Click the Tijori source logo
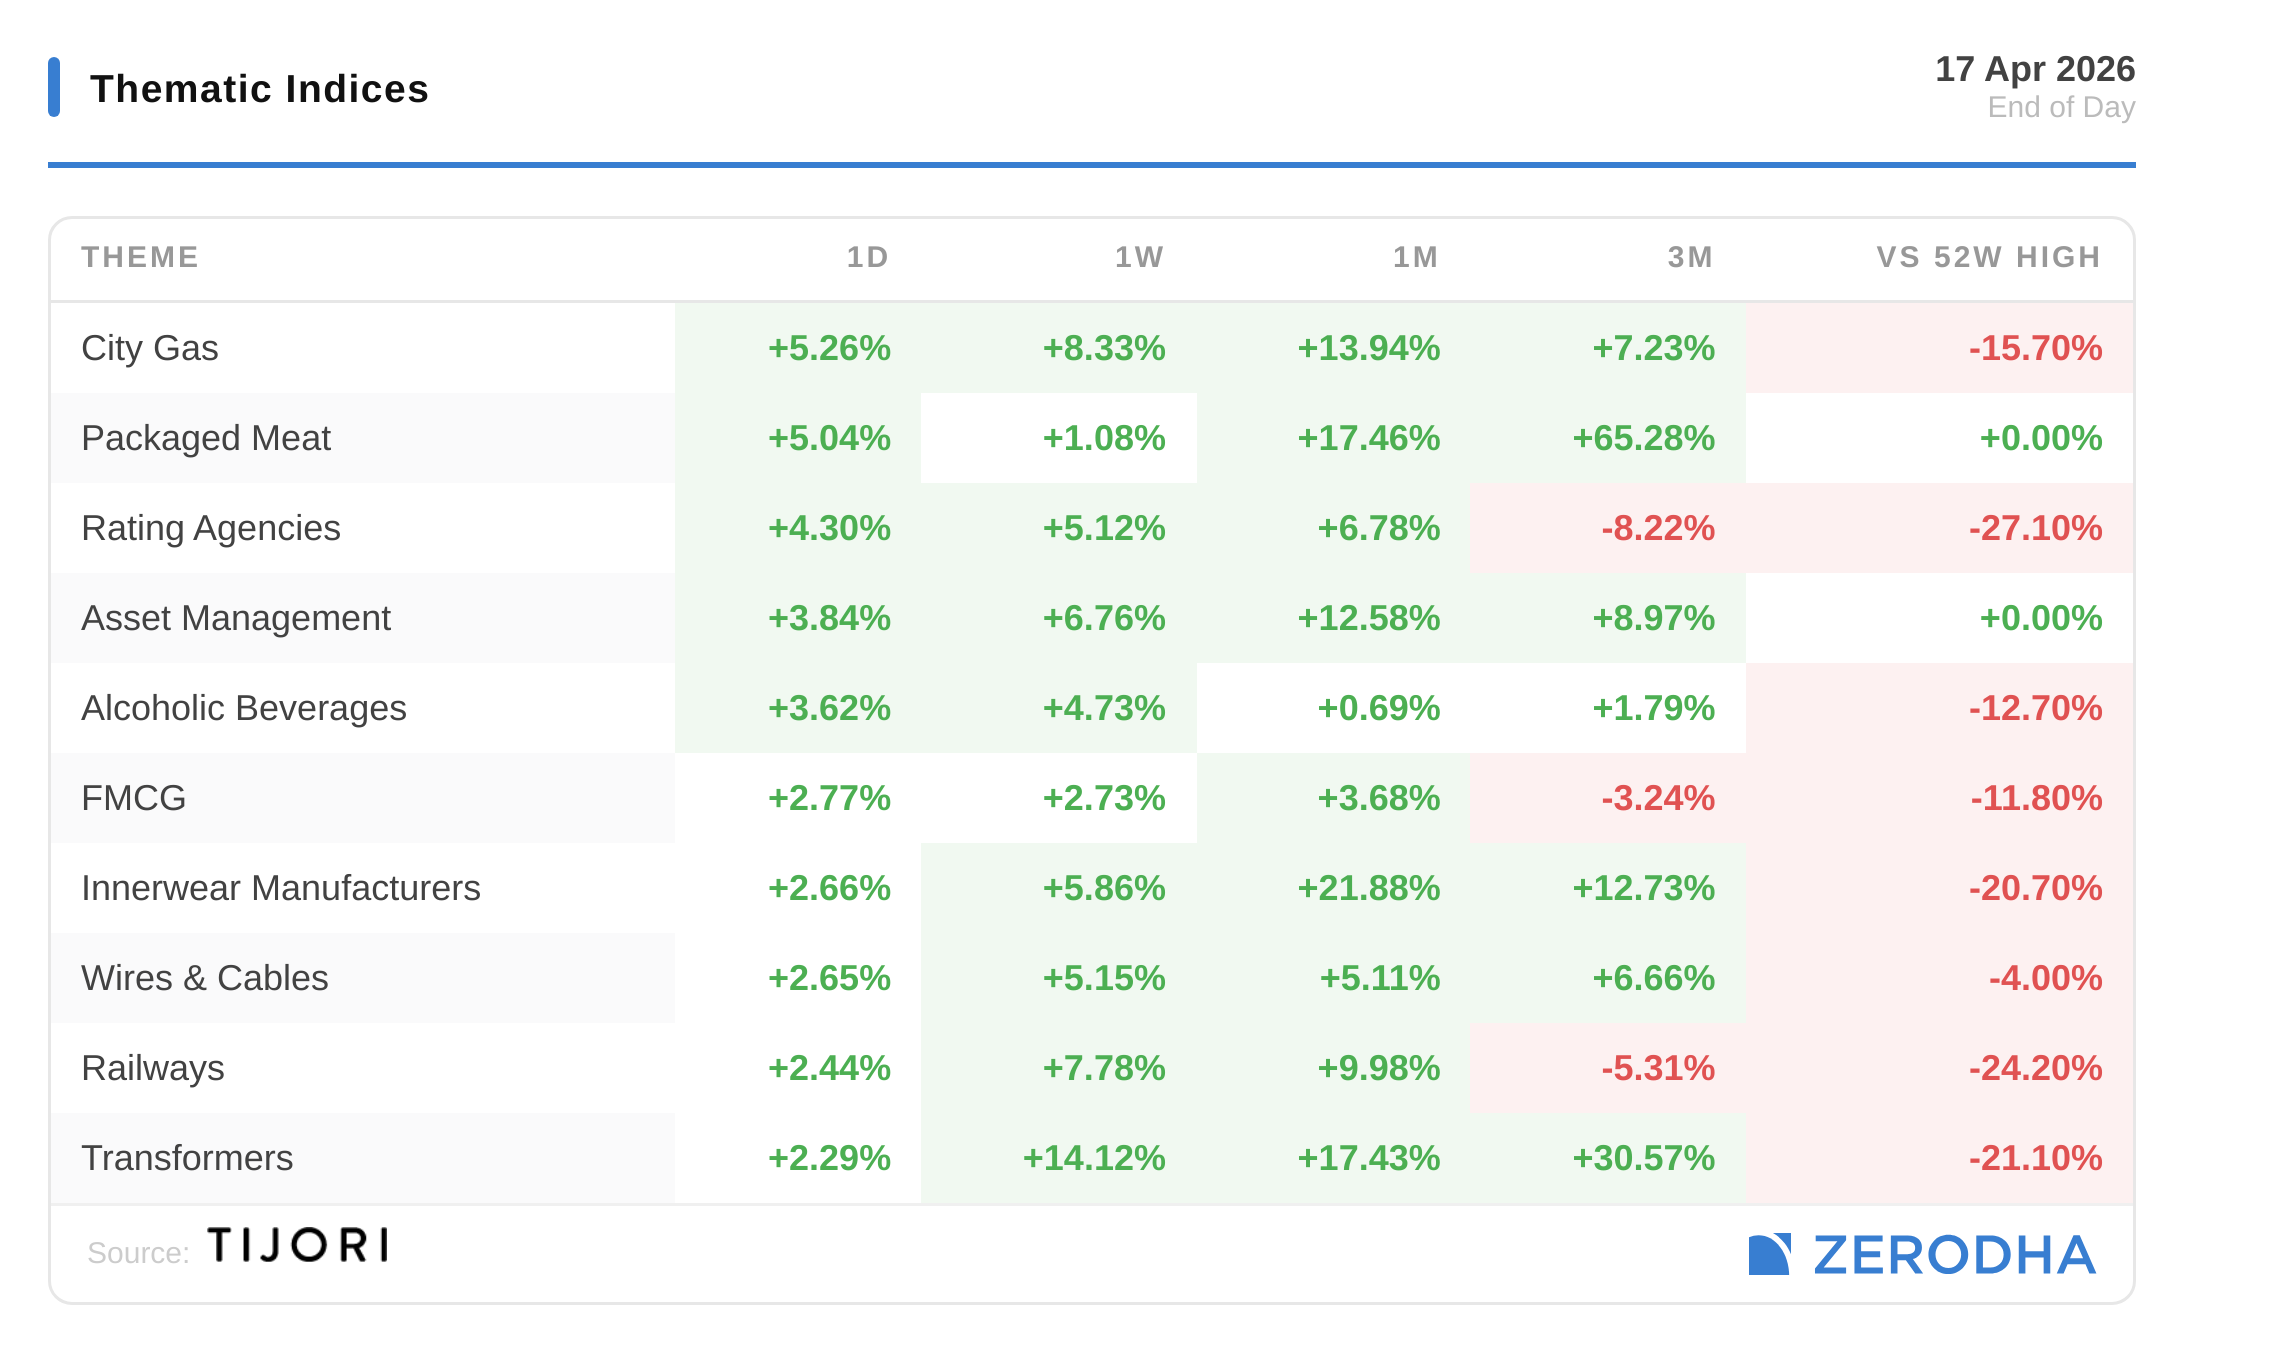 (297, 1246)
